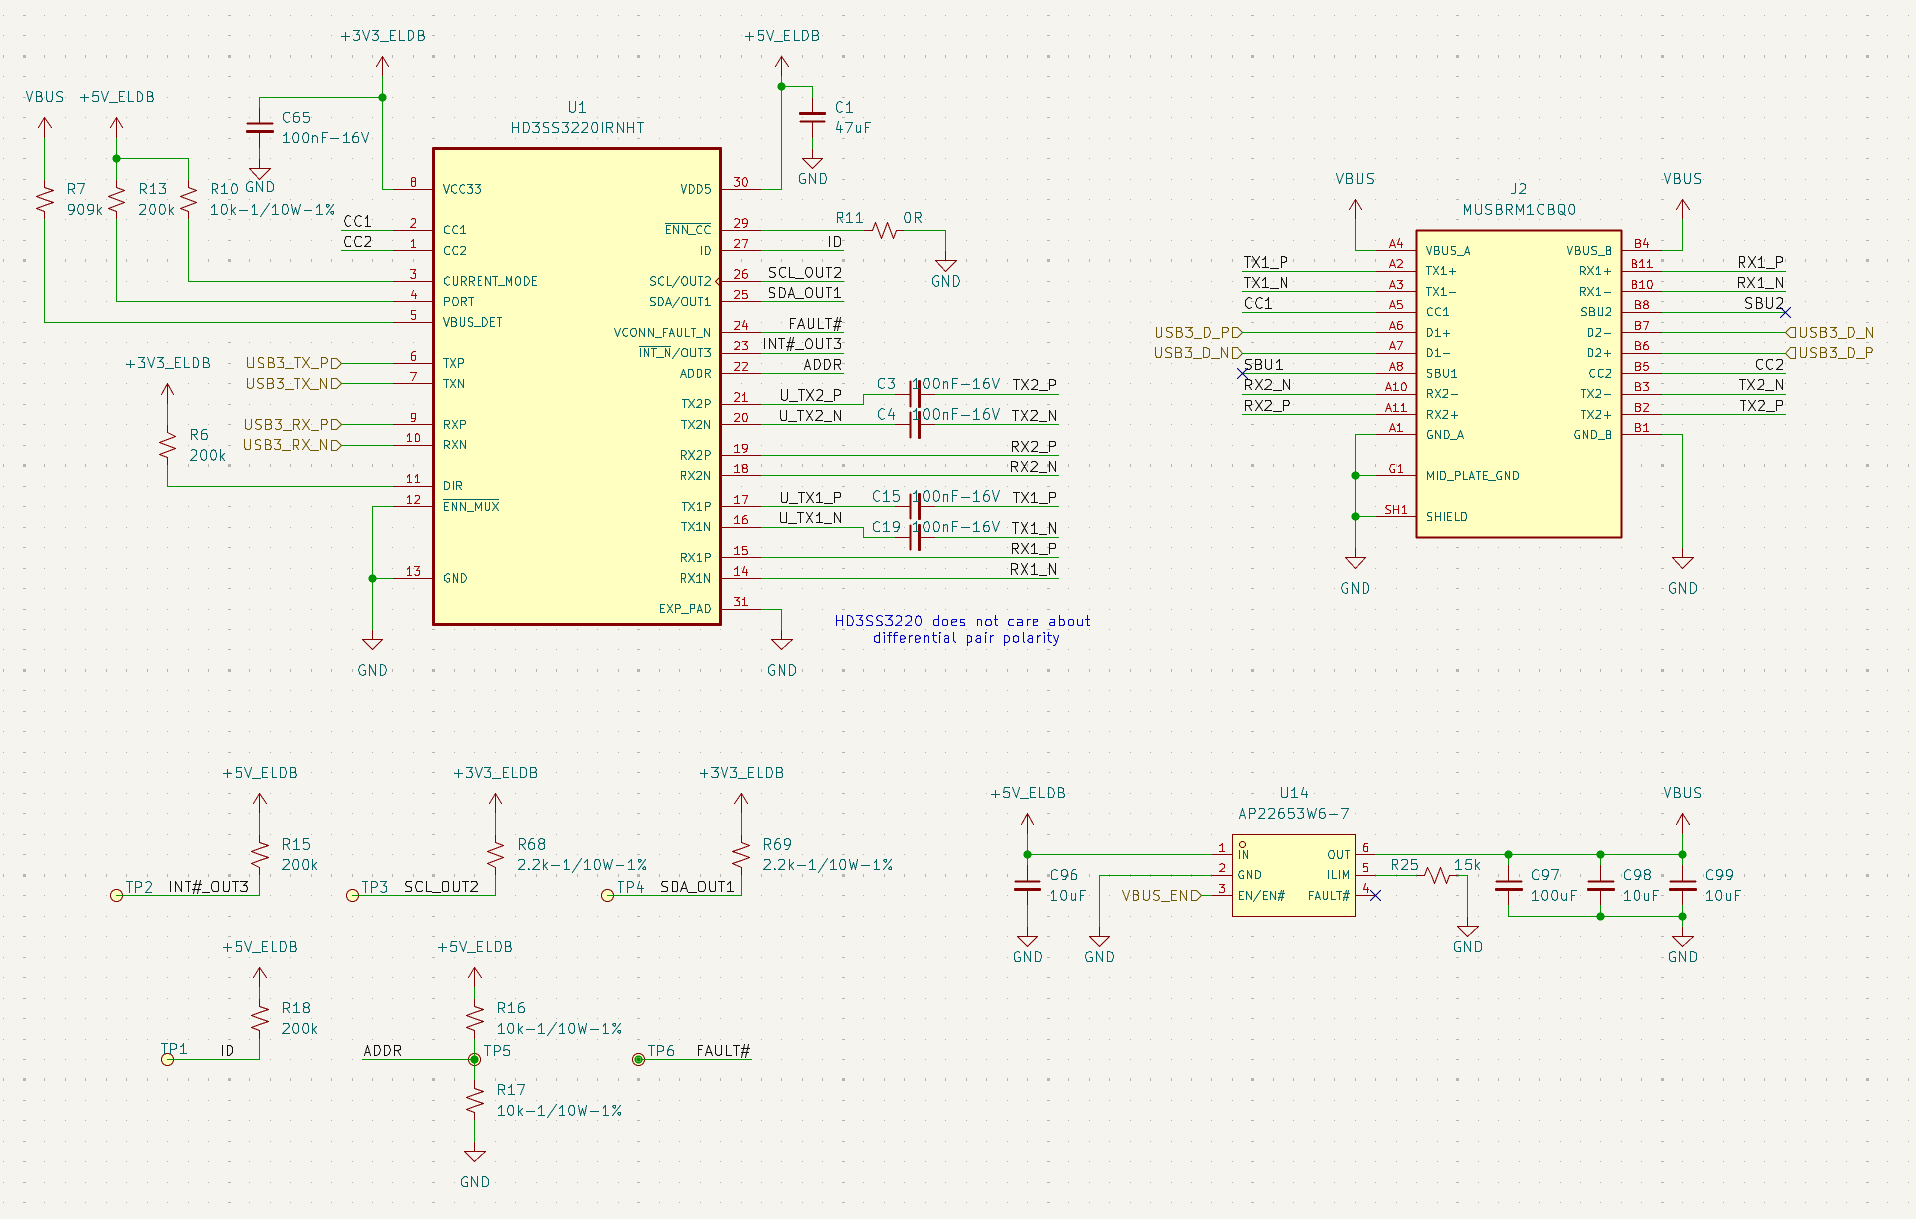The height and width of the screenshot is (1219, 1916).
Task: Click capacitor C99 10uF symbol
Action: 1683,885
